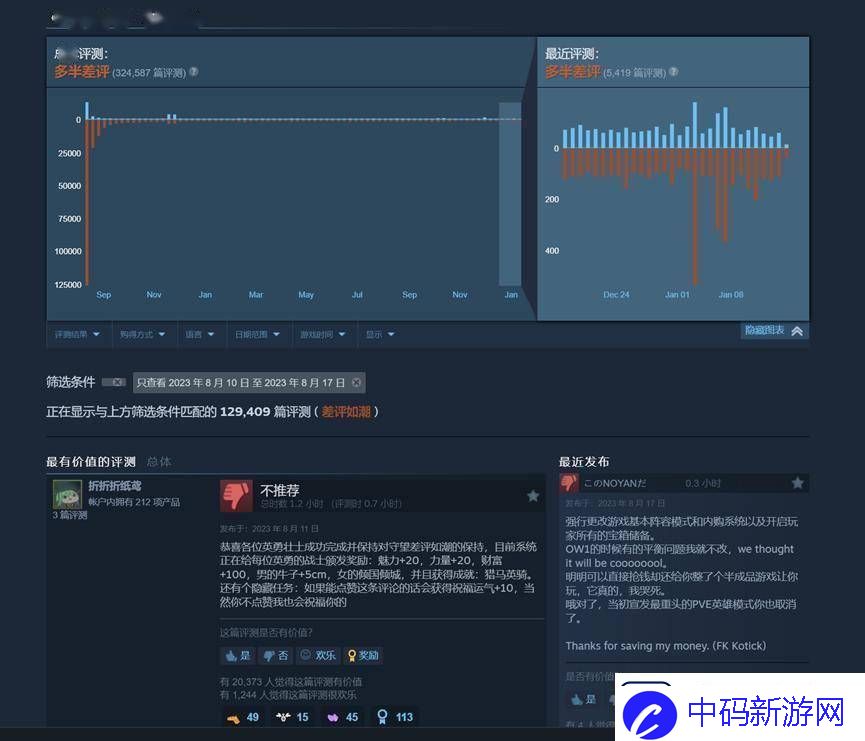The height and width of the screenshot is (741, 865).
Task: Click 折折折纸鸢's avatar image
Action: coord(67,494)
